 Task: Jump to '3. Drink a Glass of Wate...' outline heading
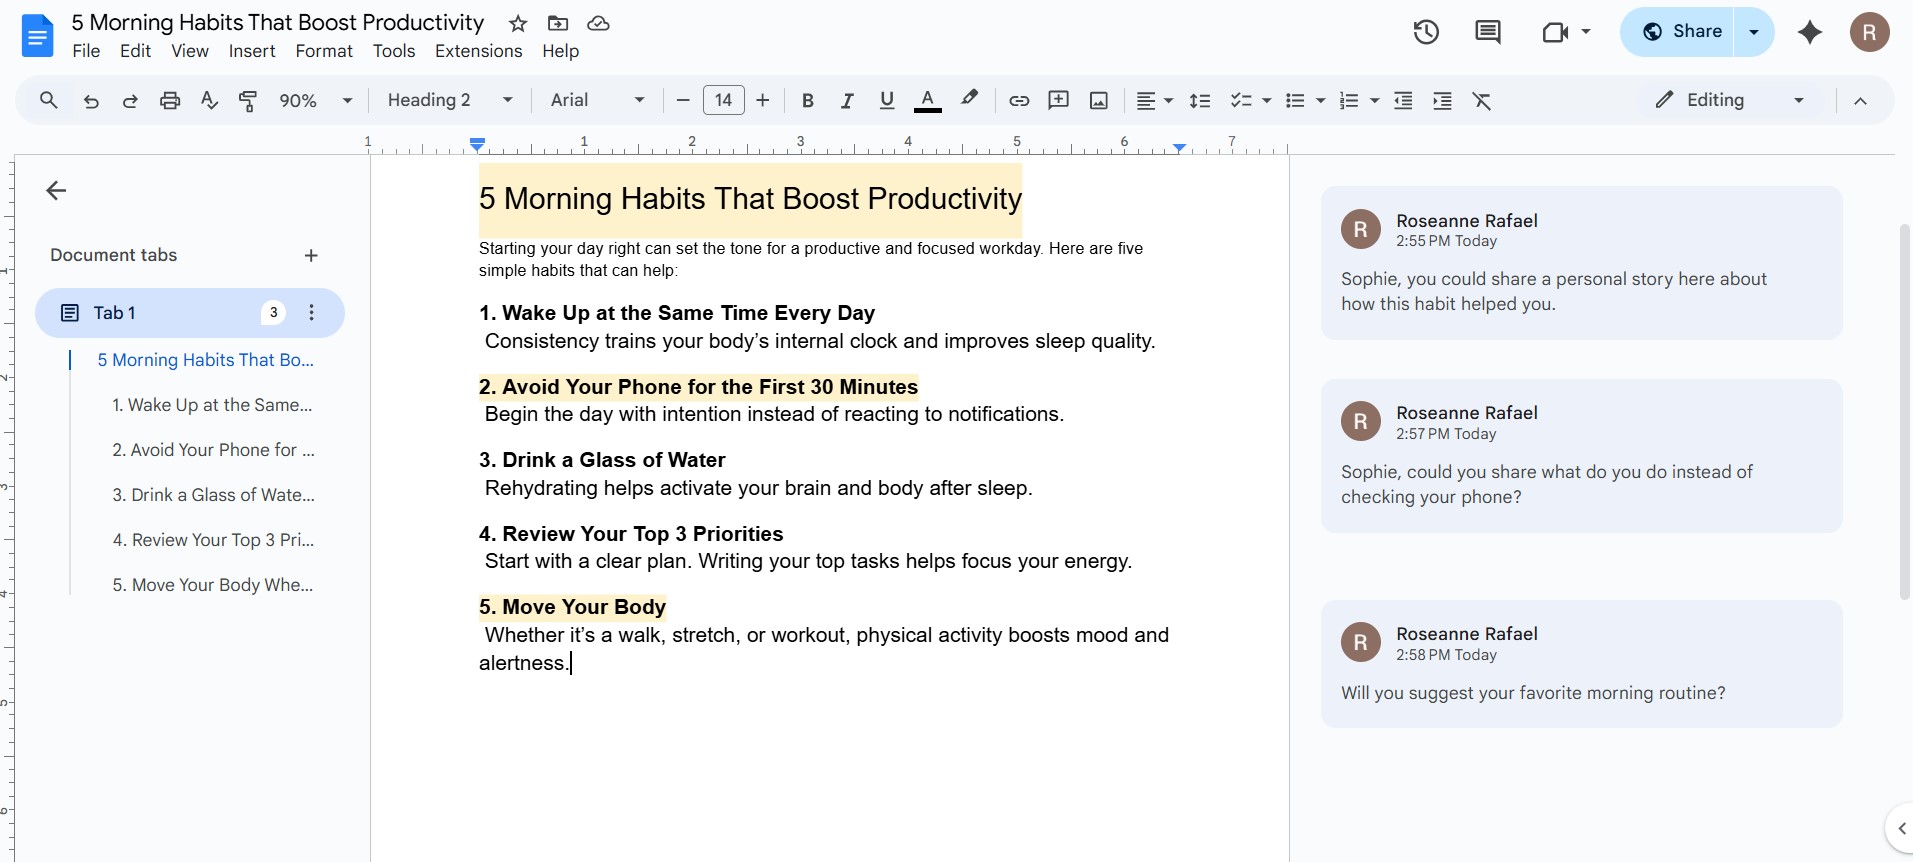(x=213, y=495)
